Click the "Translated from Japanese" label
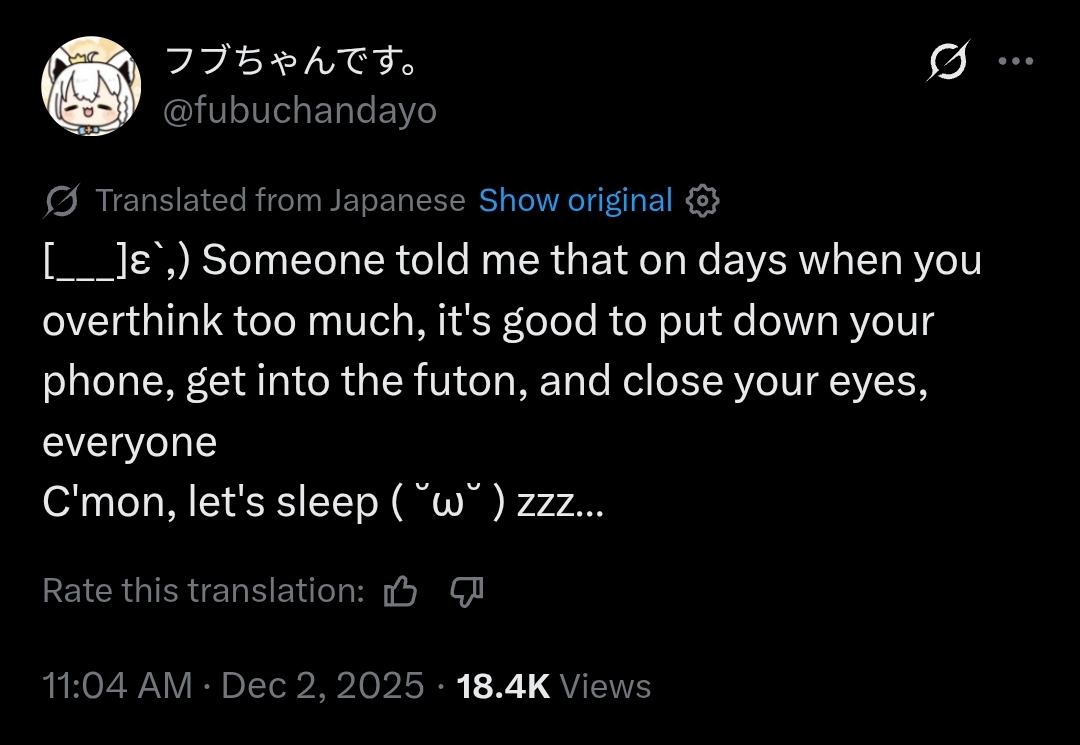 [x=280, y=201]
